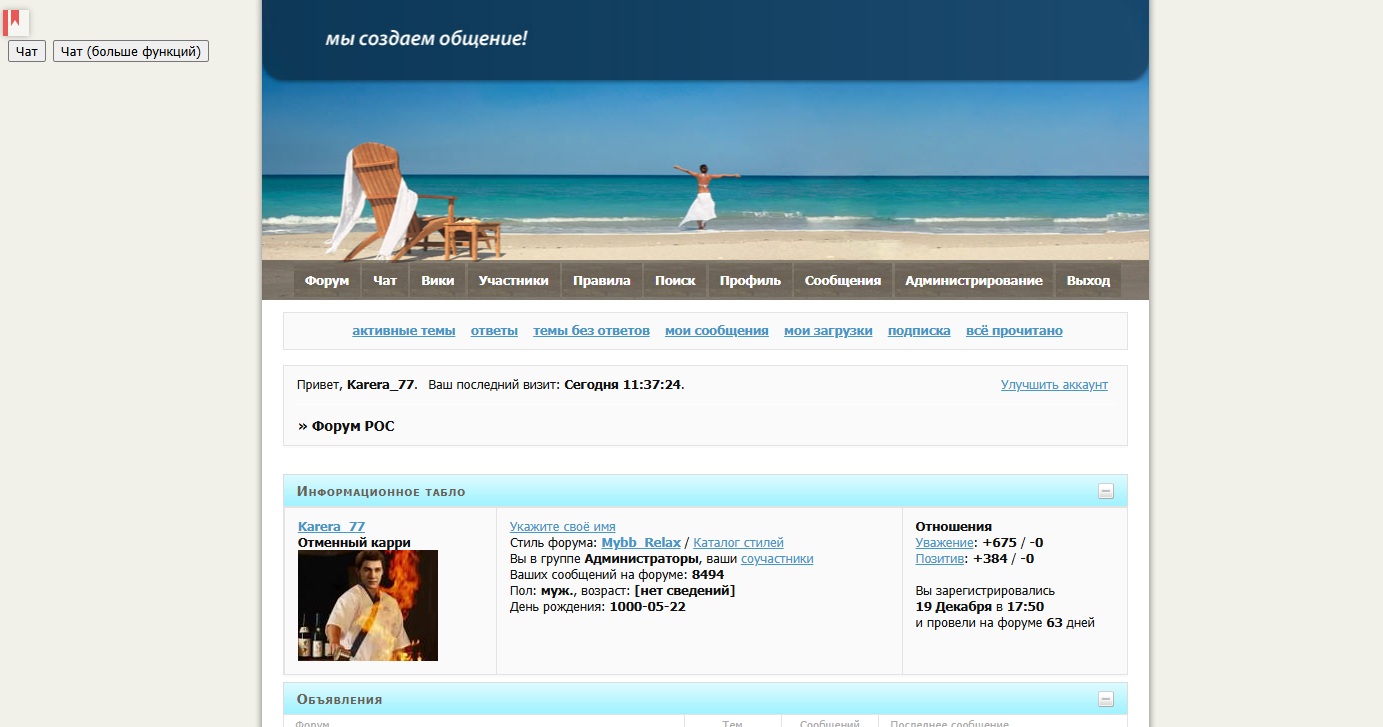Click the Karera_77 avatar image
1383x727 pixels.
coord(368,605)
